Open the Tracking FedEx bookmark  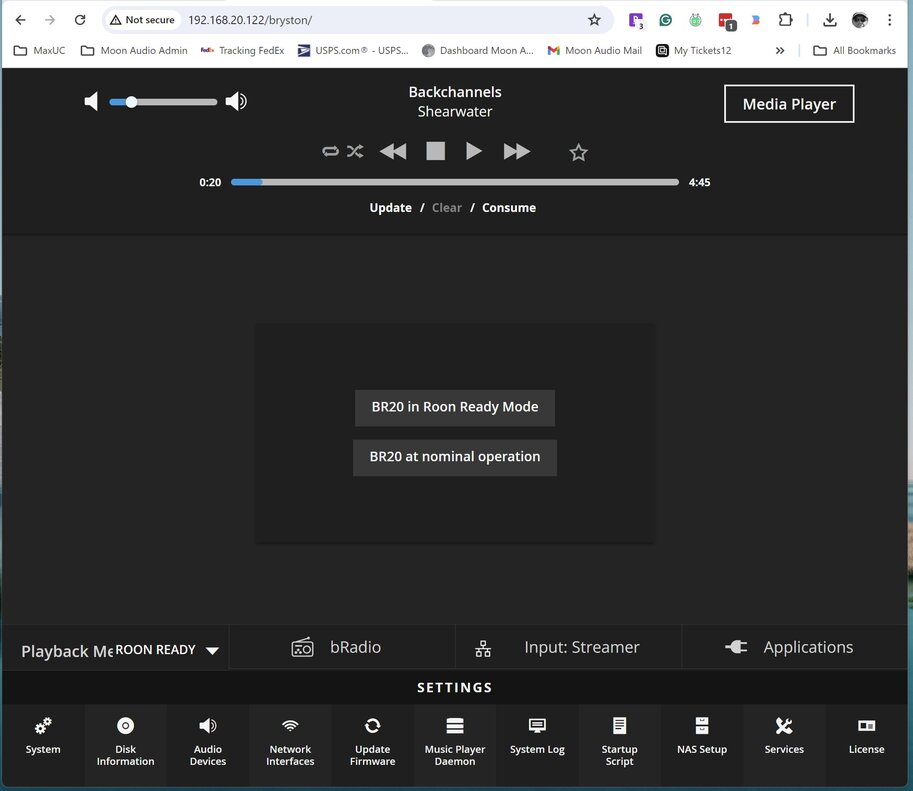click(242, 51)
